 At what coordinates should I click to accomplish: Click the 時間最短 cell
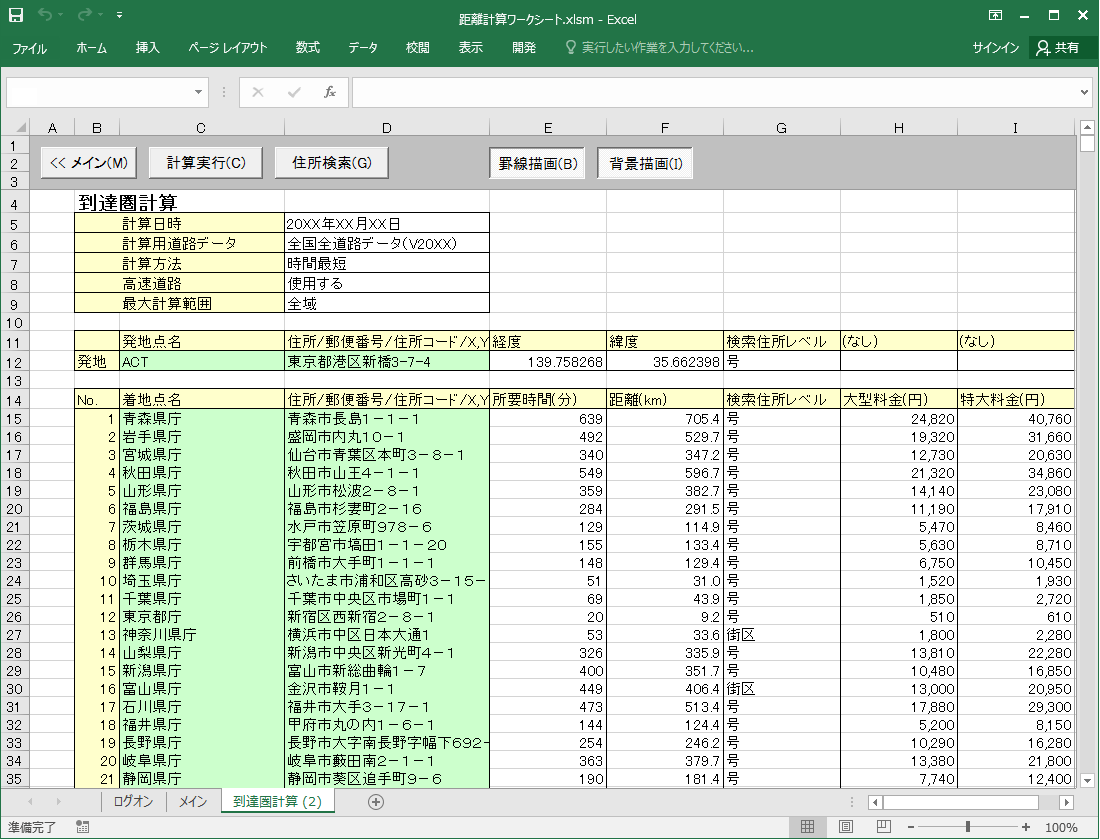(x=387, y=263)
